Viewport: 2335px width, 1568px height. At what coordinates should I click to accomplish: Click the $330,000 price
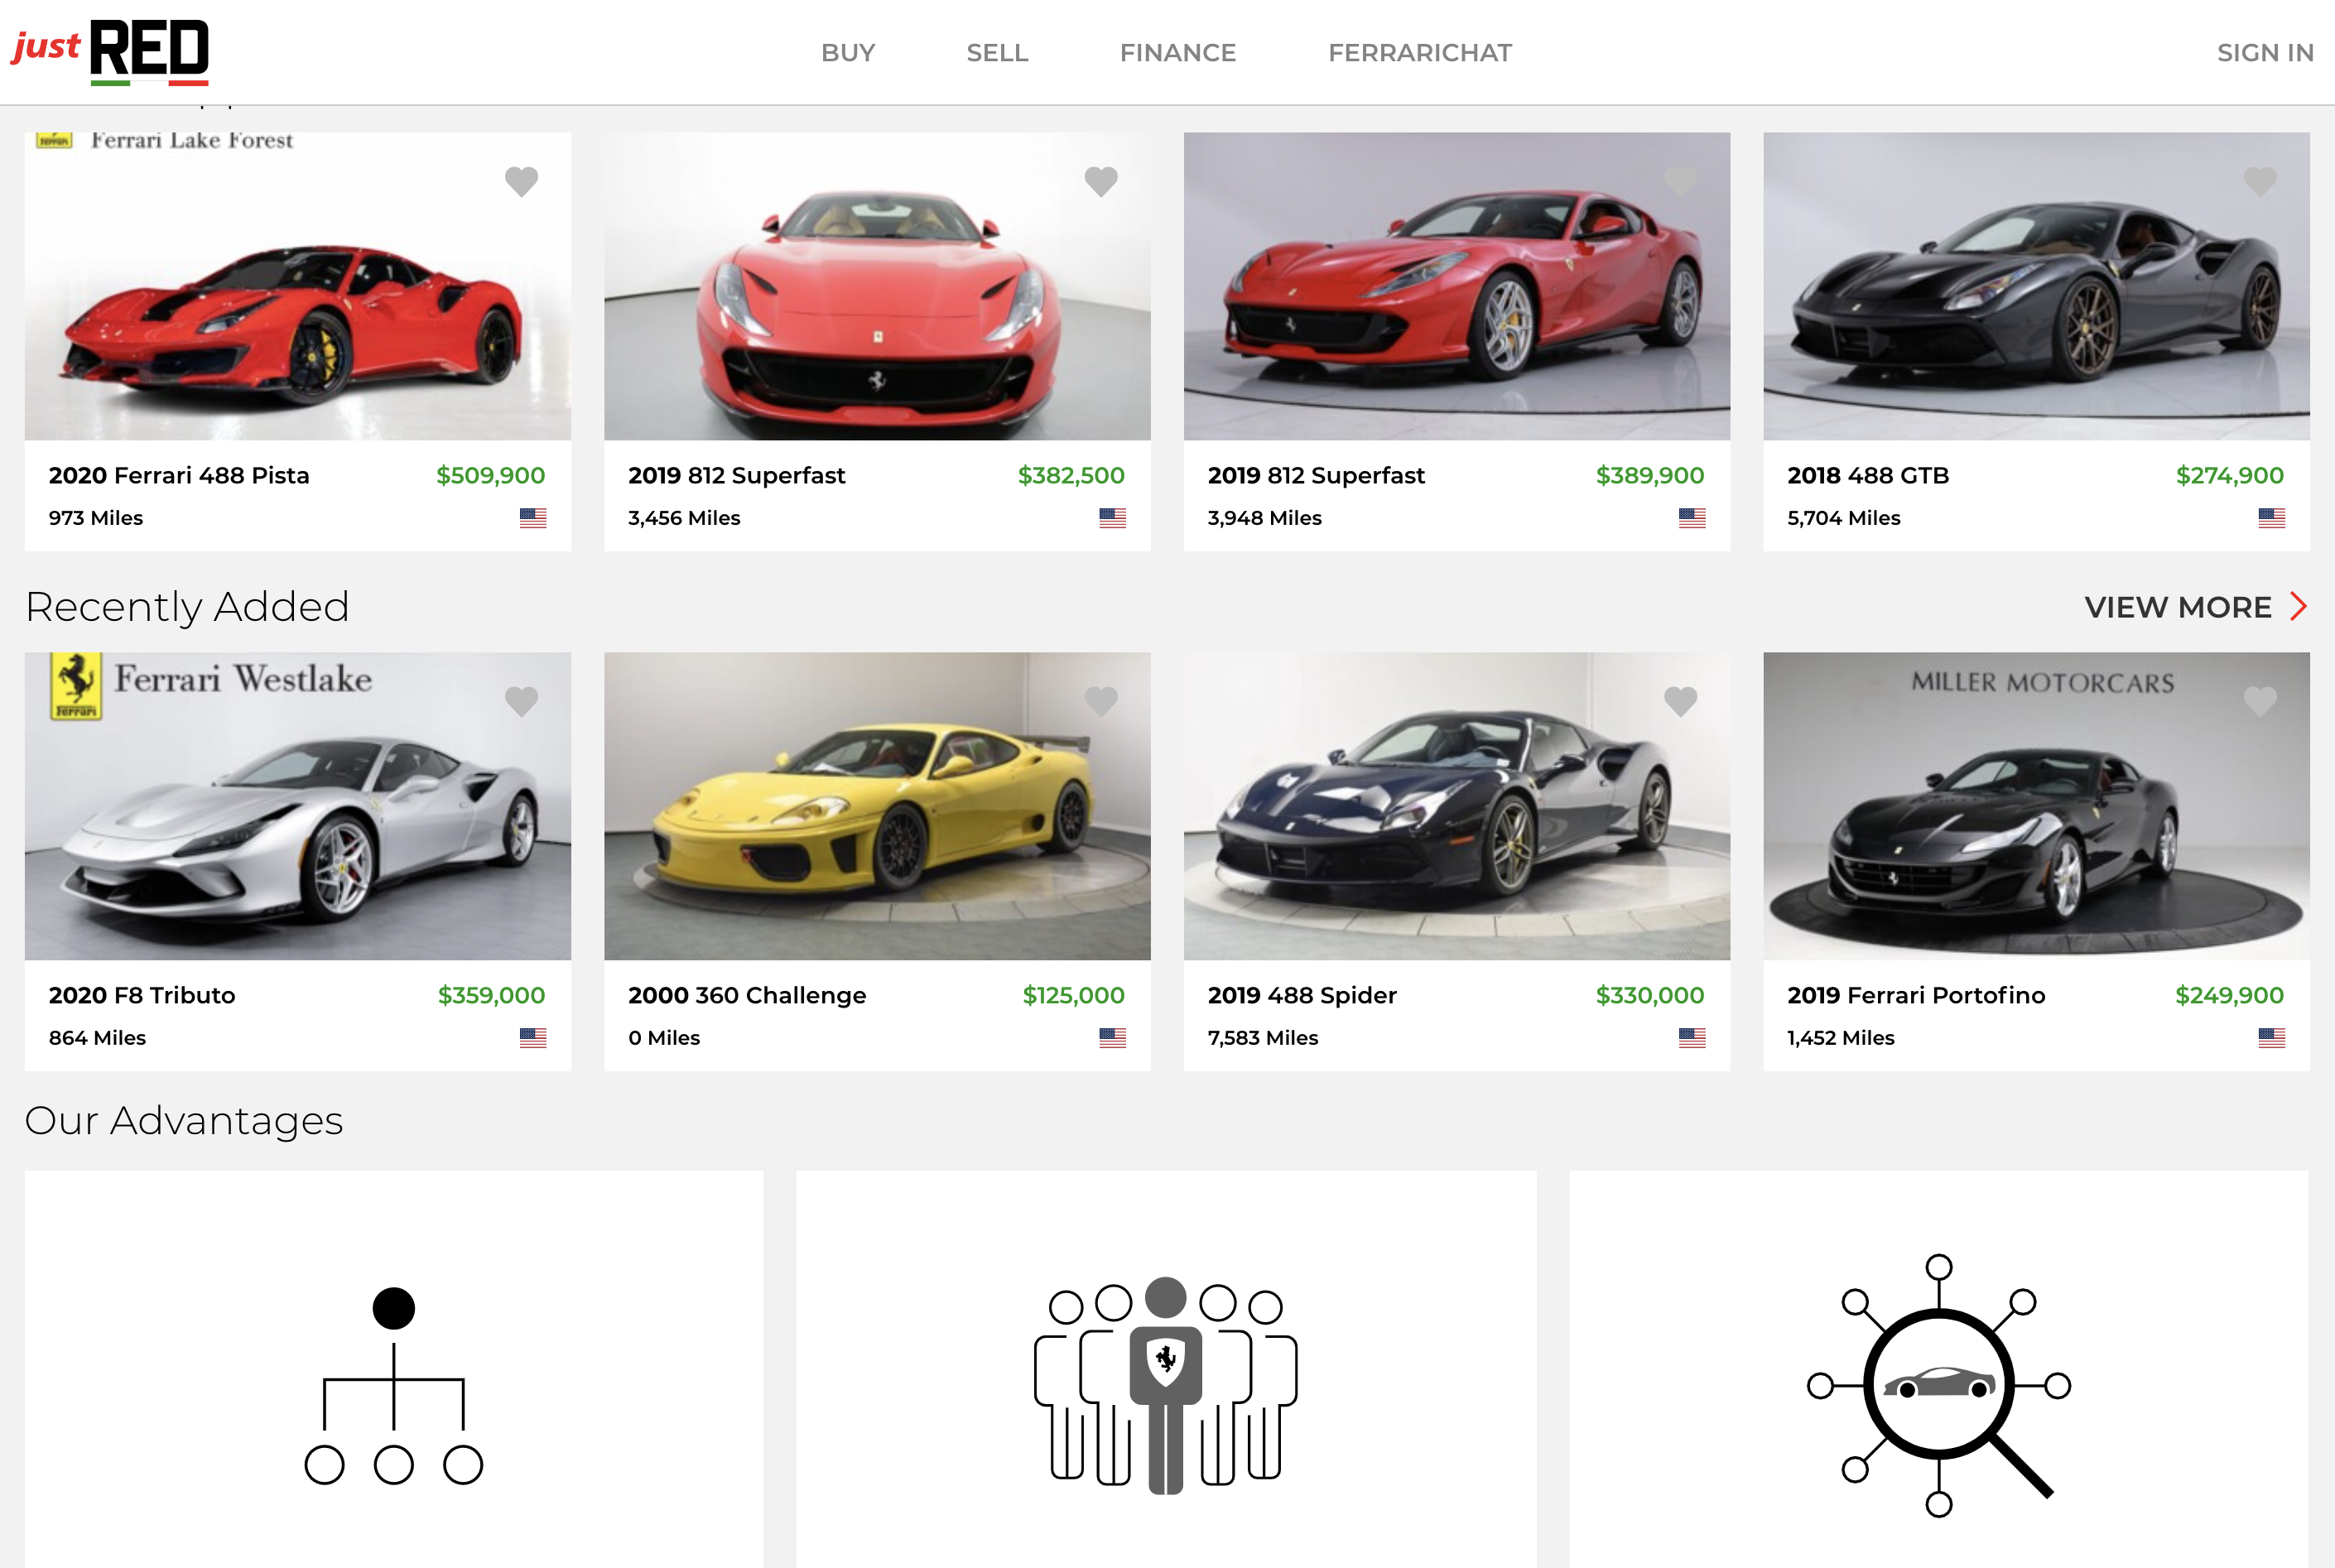coord(1650,996)
